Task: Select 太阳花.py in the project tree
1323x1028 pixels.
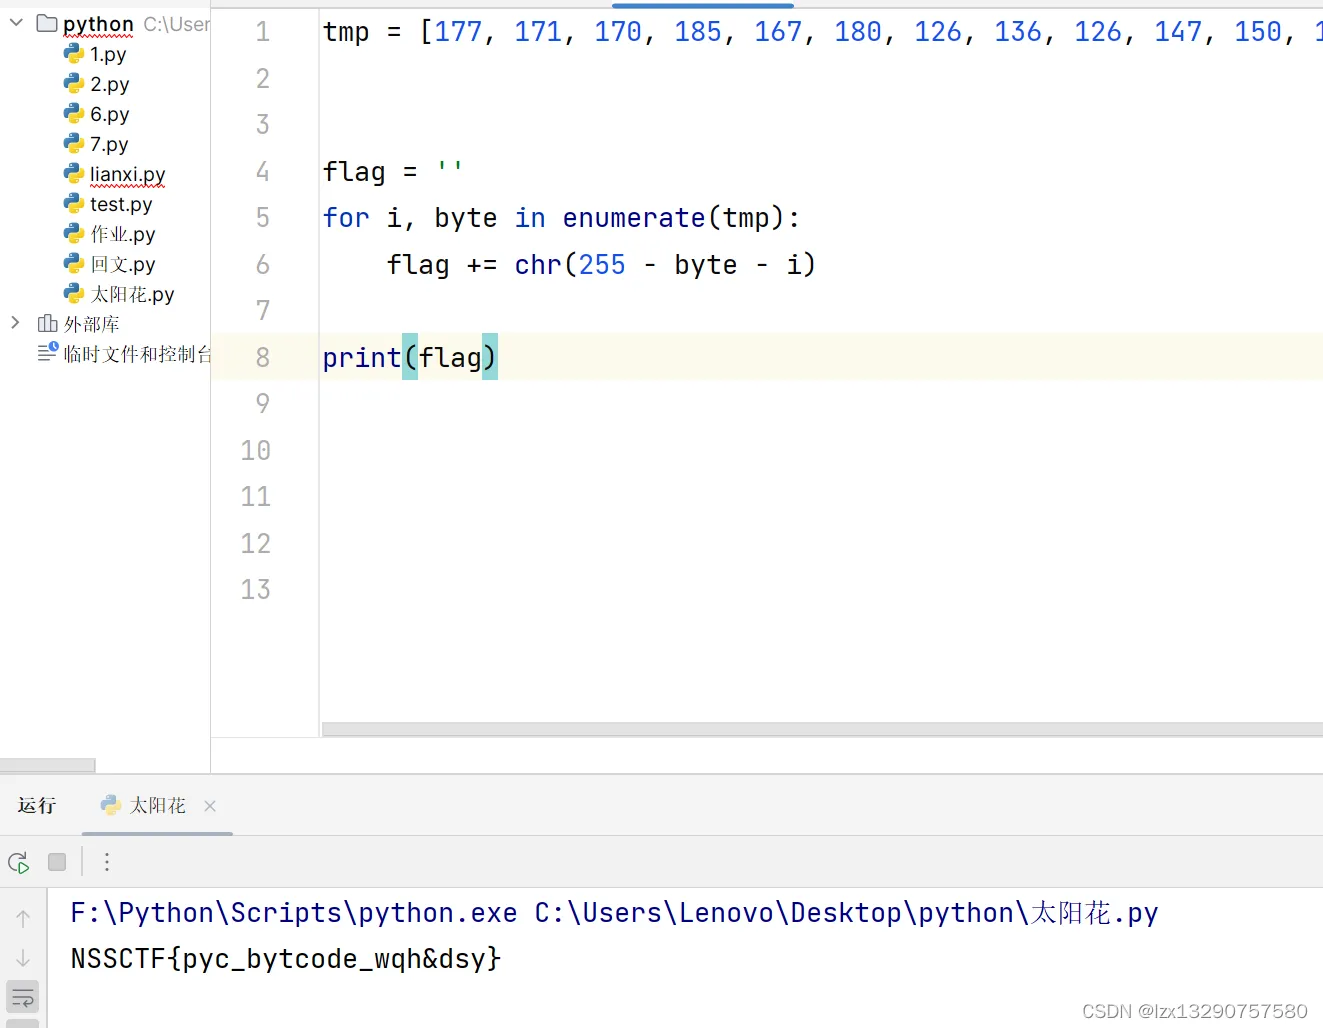Action: 132,294
